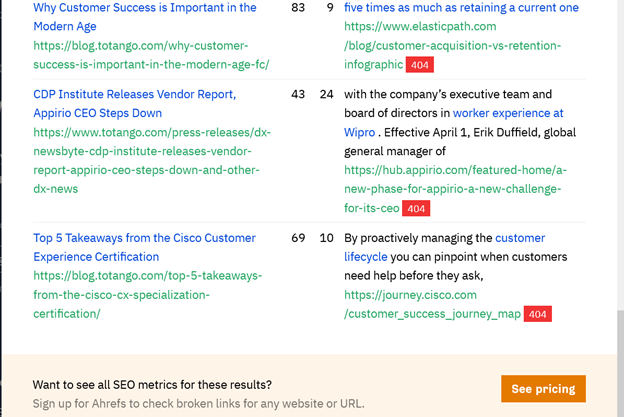Image resolution: width=624 pixels, height=417 pixels.
Task: Click the journey.cisco.com journey map URL
Action: [432, 314]
